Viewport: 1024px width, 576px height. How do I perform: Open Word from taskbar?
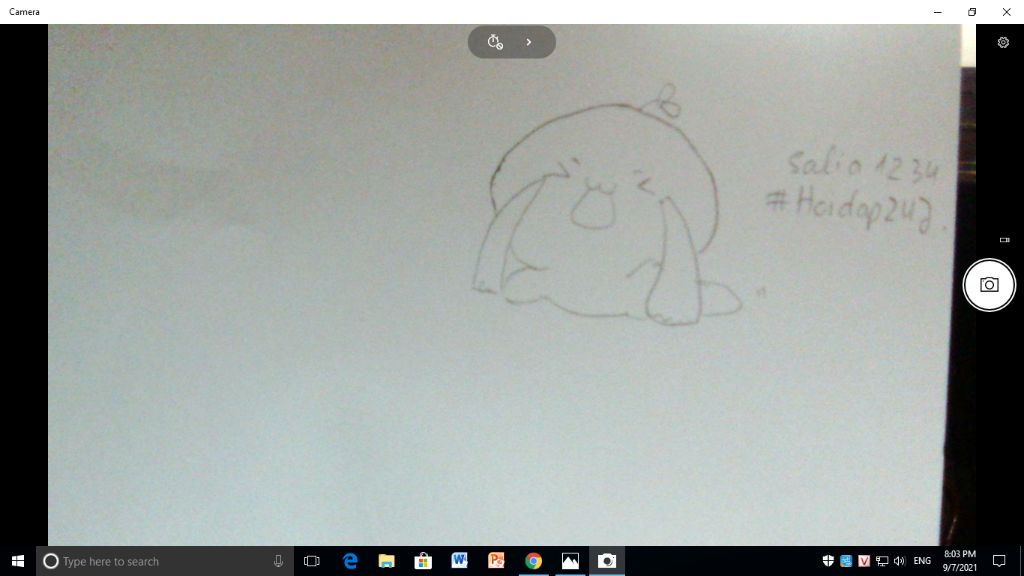pyautogui.click(x=460, y=561)
